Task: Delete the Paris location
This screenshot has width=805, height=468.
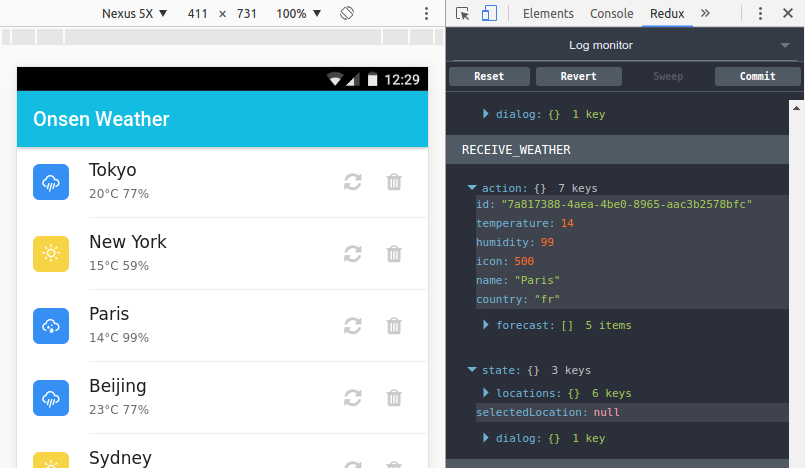Action: pyautogui.click(x=394, y=325)
